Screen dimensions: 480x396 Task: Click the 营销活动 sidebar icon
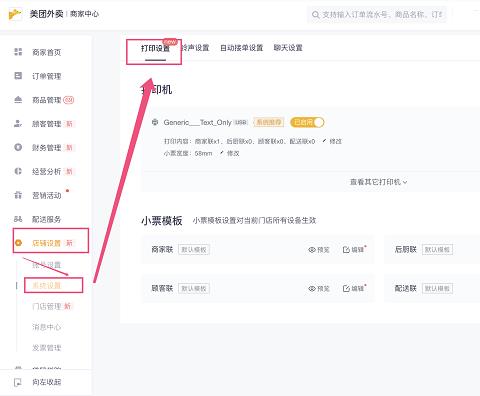click(x=18, y=195)
